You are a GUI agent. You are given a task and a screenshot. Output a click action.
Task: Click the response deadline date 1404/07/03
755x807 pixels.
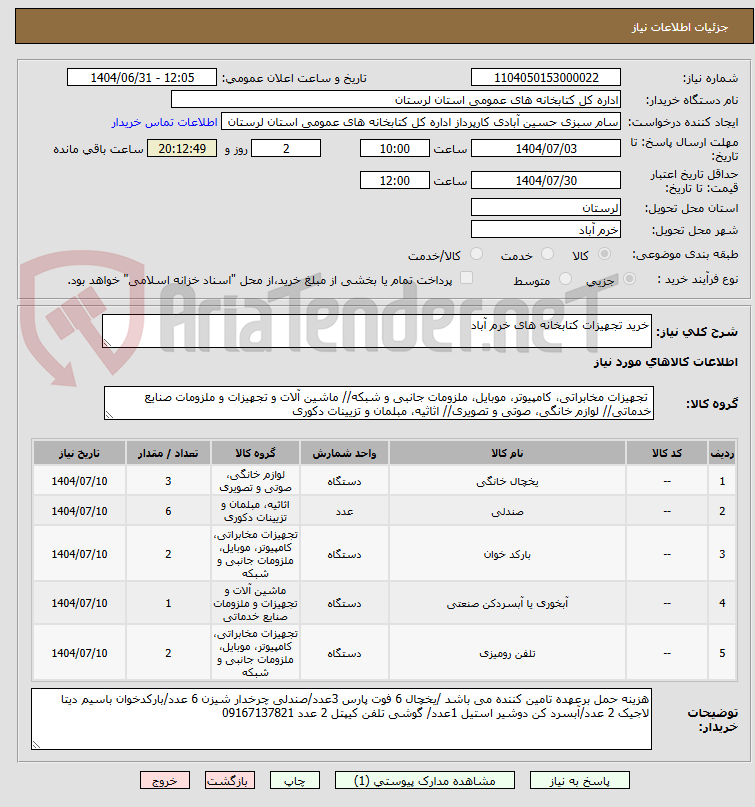pyautogui.click(x=546, y=149)
